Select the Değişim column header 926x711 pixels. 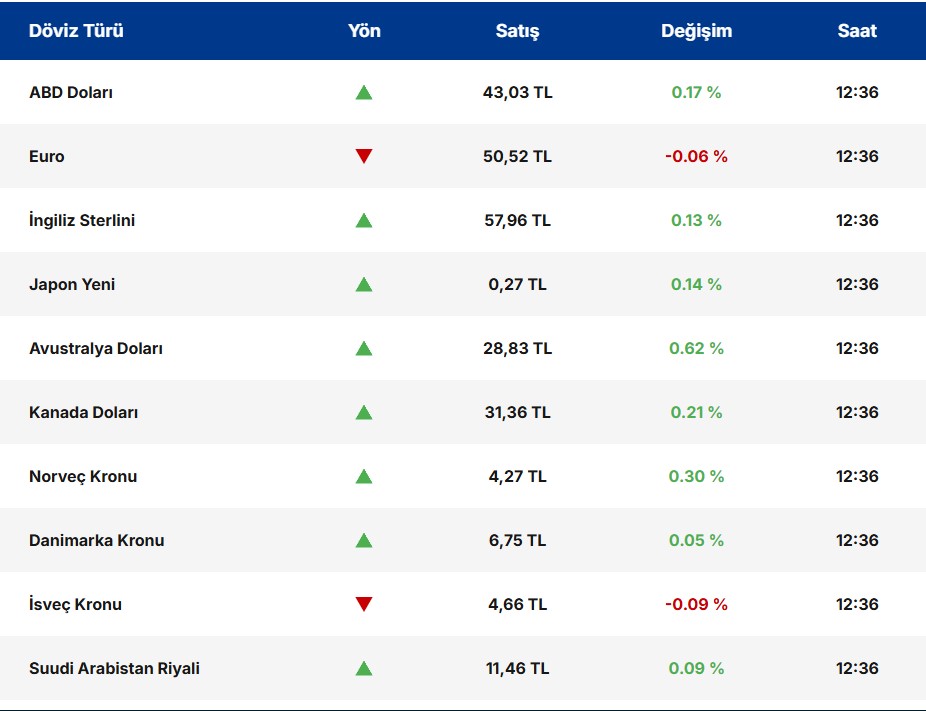696,31
